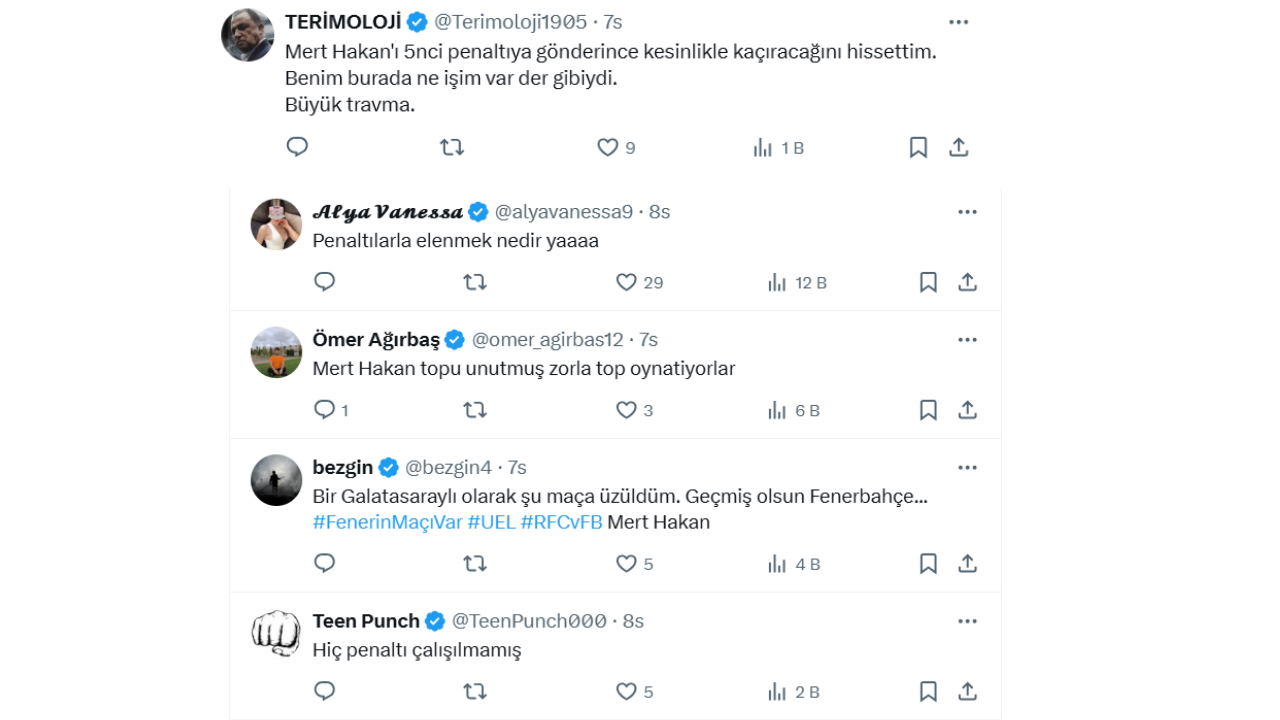The image size is (1280, 720).
Task: Unlike TERİMOLOJİ's tweet showing 9 likes
Action: [611, 146]
